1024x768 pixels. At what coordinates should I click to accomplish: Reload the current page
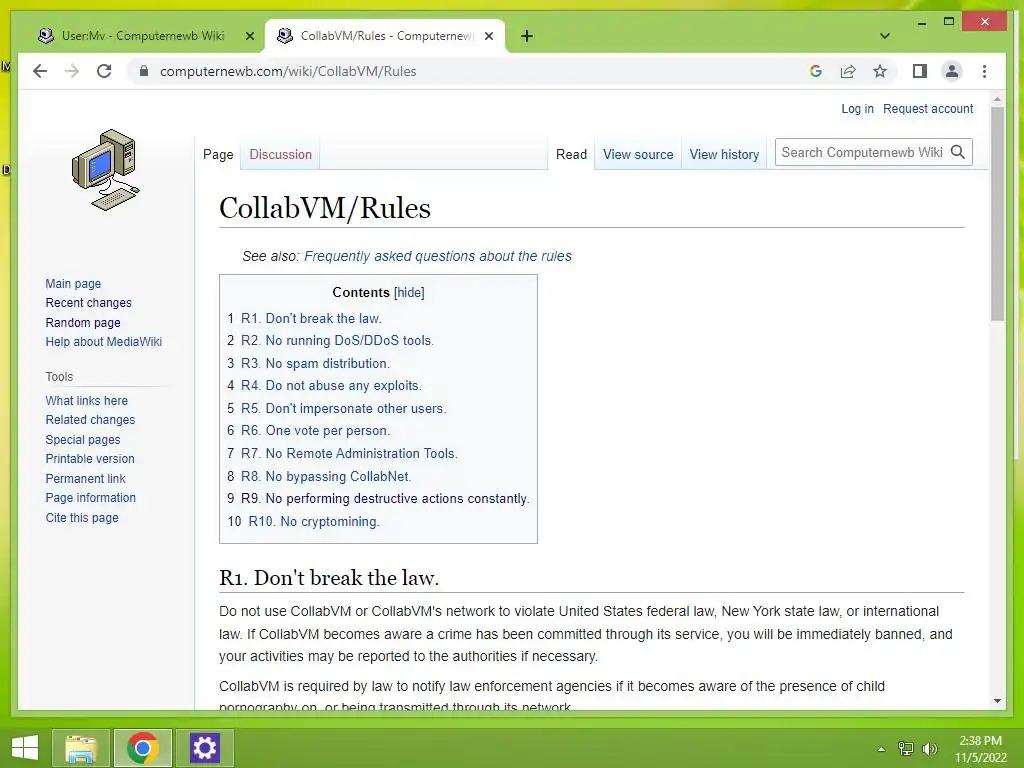coord(104,71)
